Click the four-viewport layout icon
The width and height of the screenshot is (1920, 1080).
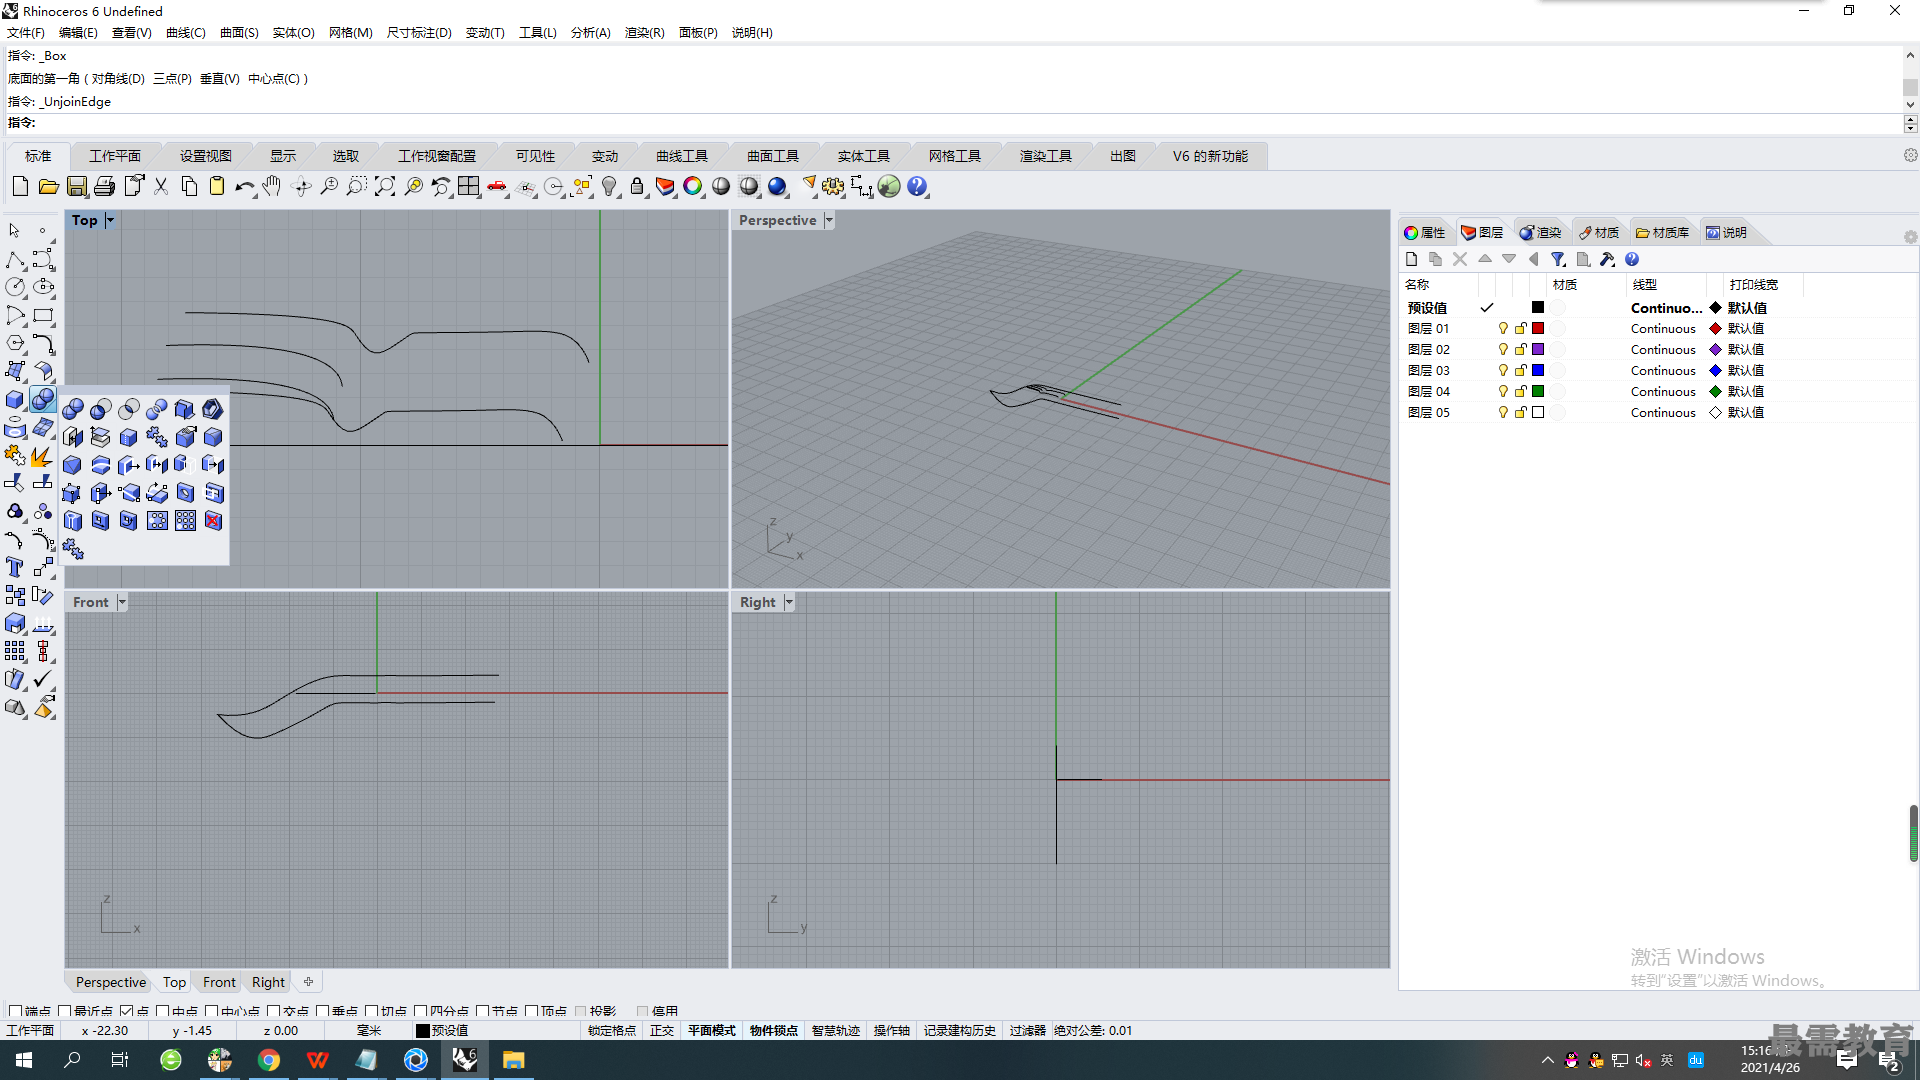click(x=469, y=187)
